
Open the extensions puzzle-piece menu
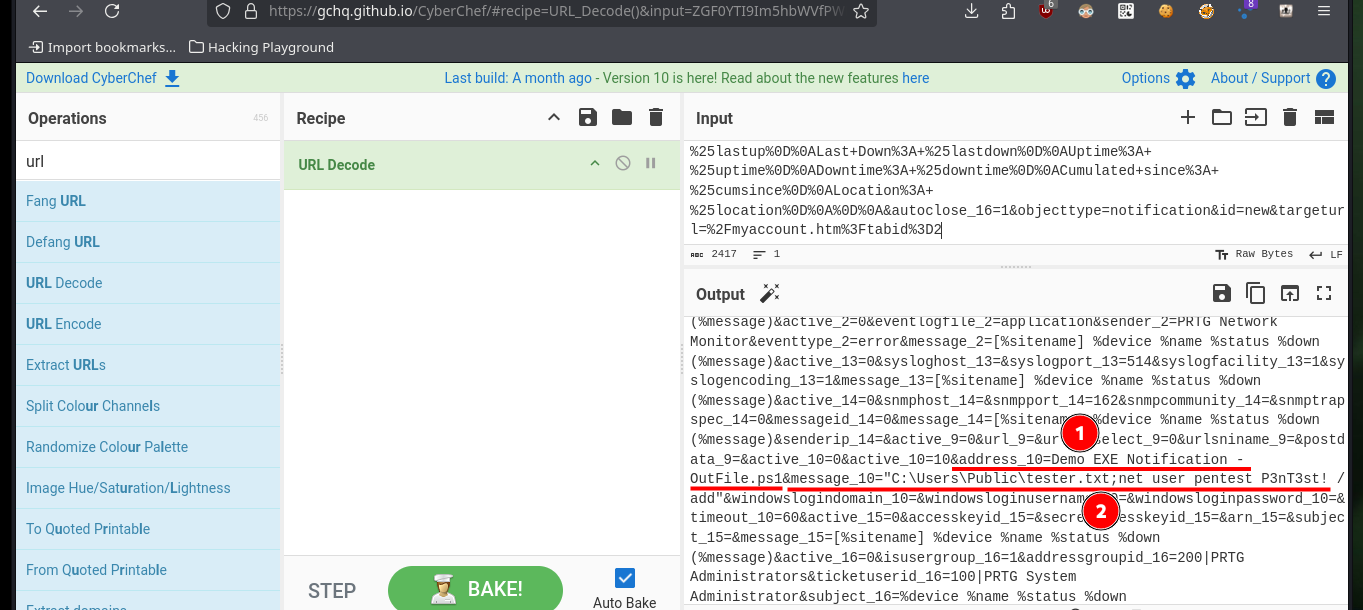(x=1008, y=12)
